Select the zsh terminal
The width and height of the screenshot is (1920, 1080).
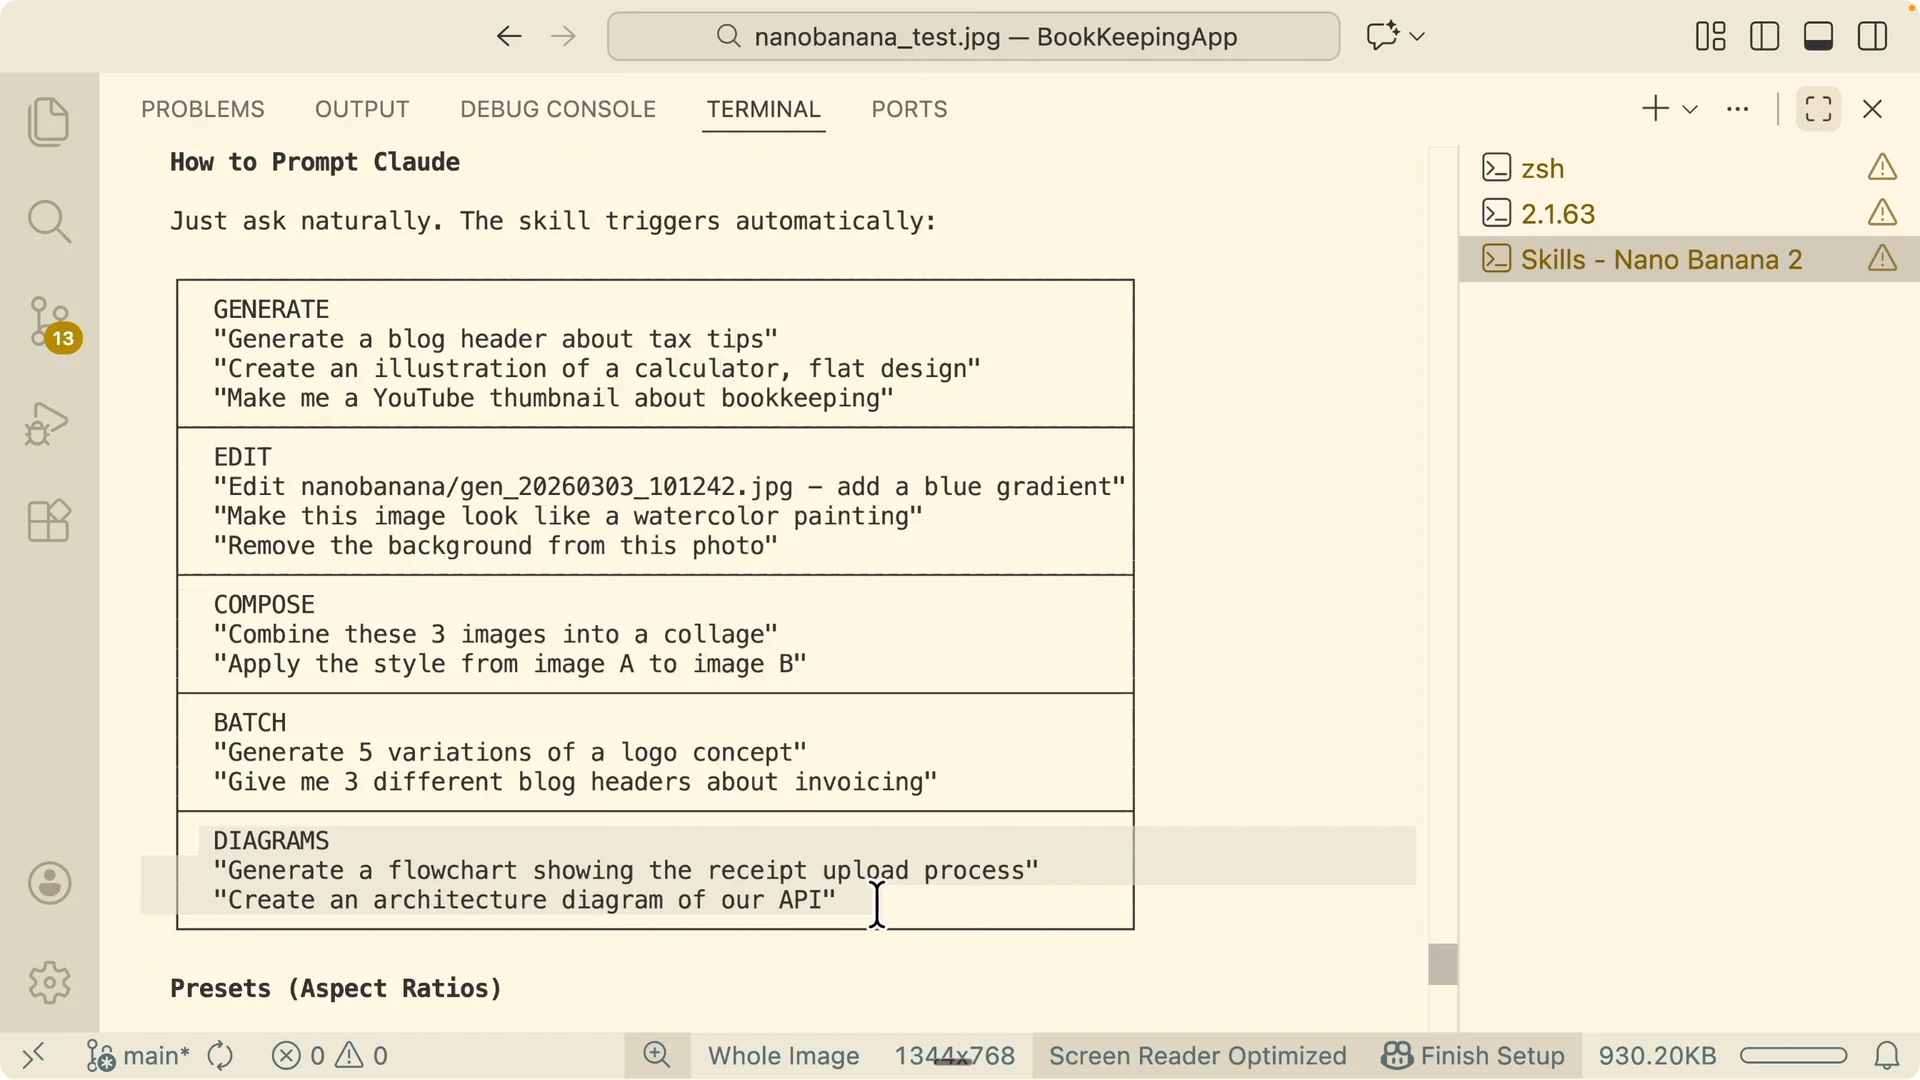[x=1690, y=168]
